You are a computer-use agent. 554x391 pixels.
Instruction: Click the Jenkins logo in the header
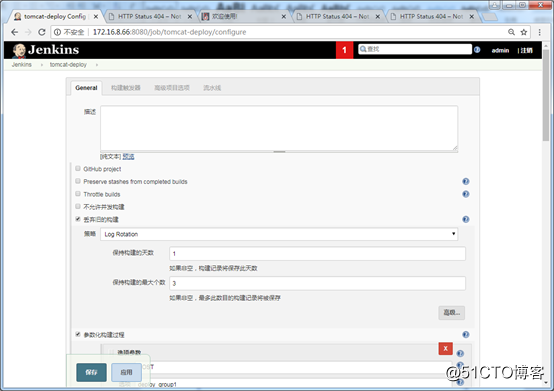point(46,50)
